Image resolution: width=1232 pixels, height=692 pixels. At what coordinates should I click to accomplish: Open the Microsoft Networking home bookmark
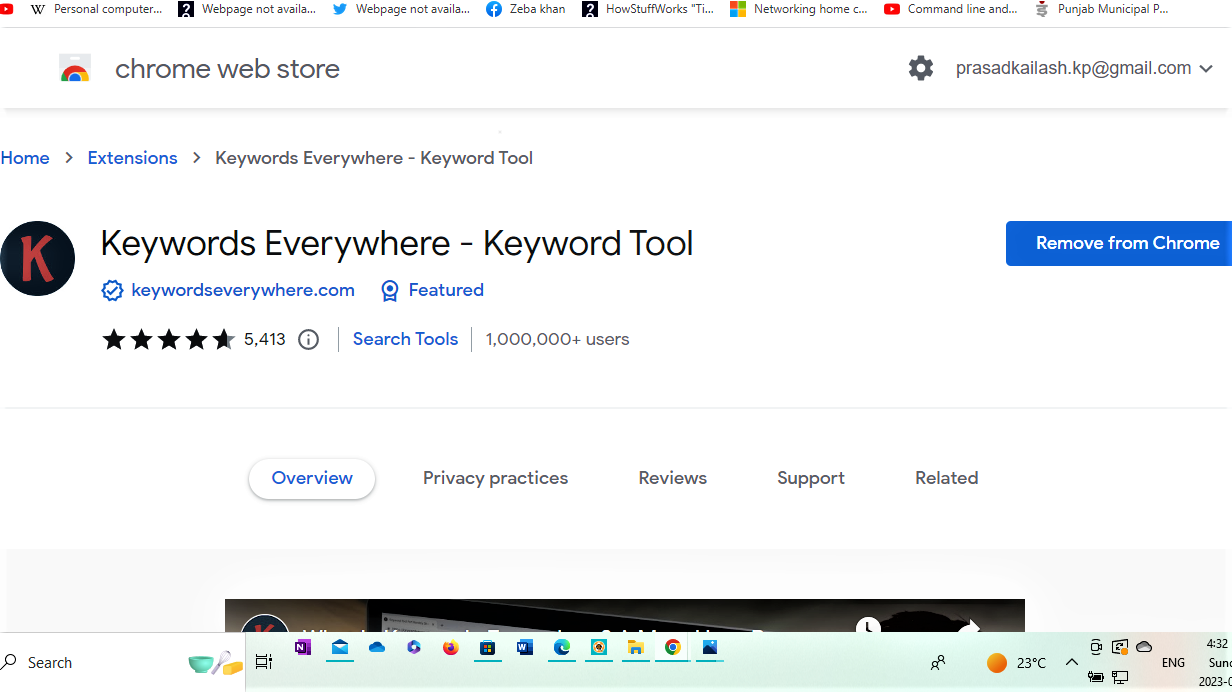click(x=799, y=9)
